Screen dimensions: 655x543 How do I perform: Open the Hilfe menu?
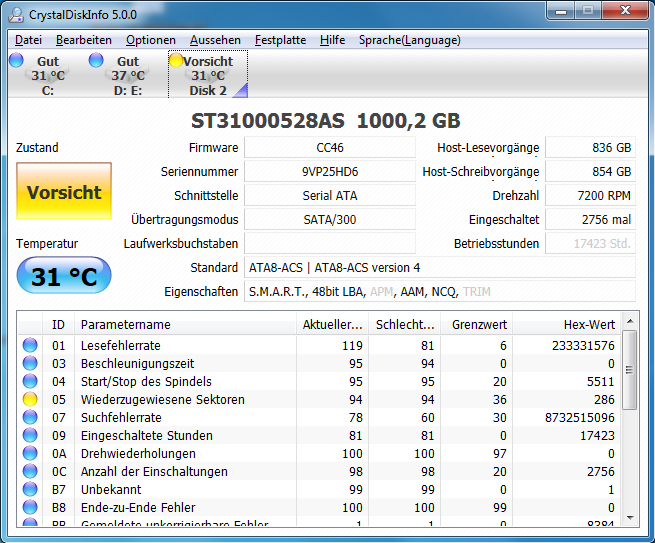333,40
